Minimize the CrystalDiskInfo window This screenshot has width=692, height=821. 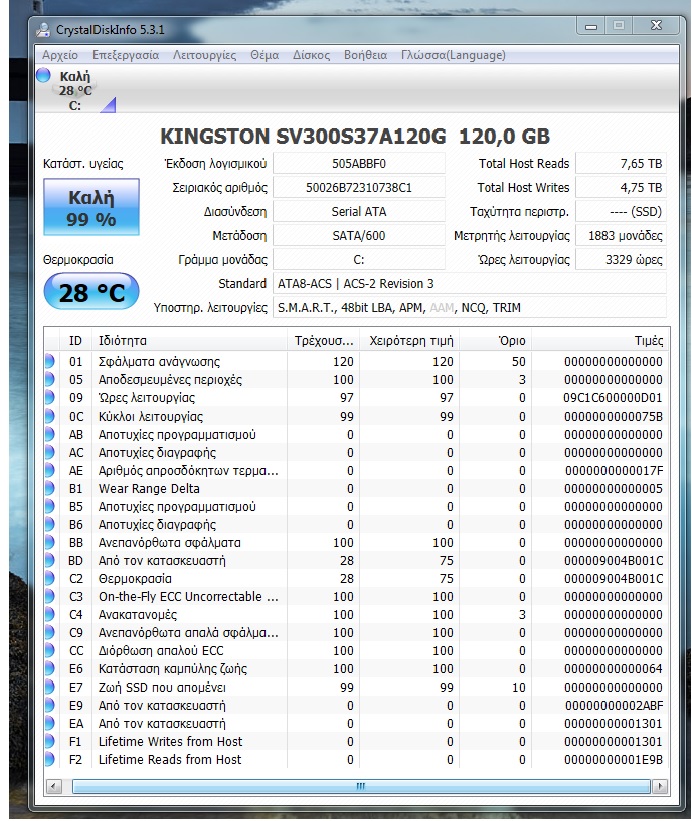pyautogui.click(x=591, y=26)
